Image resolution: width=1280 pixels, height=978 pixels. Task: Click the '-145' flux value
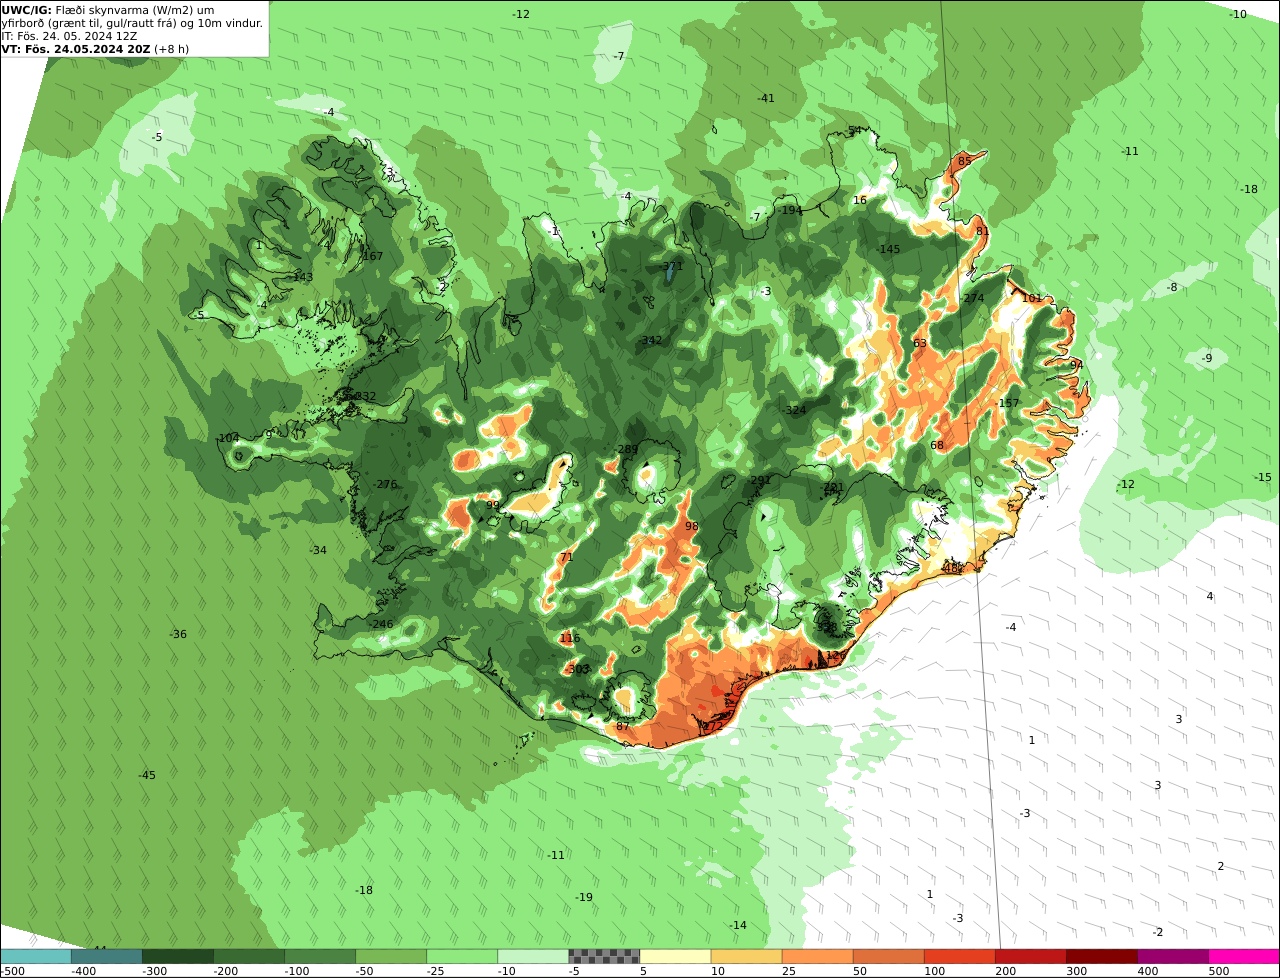pos(888,249)
